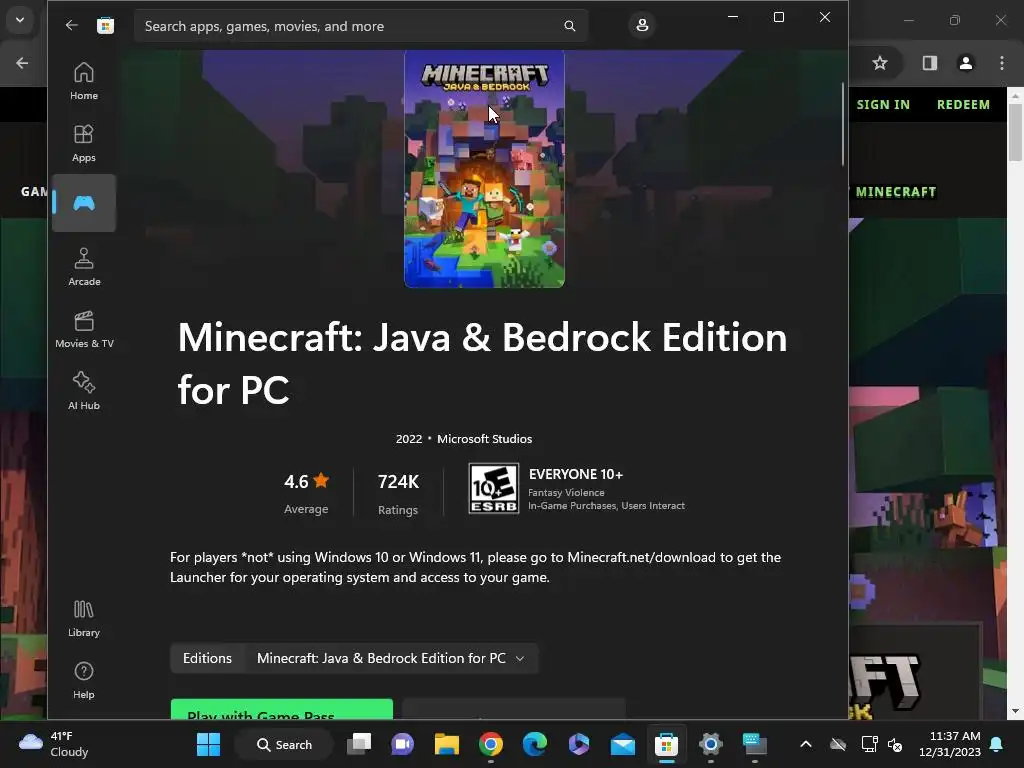The image size is (1024, 768).
Task: Open the notification bell in the tray
Action: point(997,744)
